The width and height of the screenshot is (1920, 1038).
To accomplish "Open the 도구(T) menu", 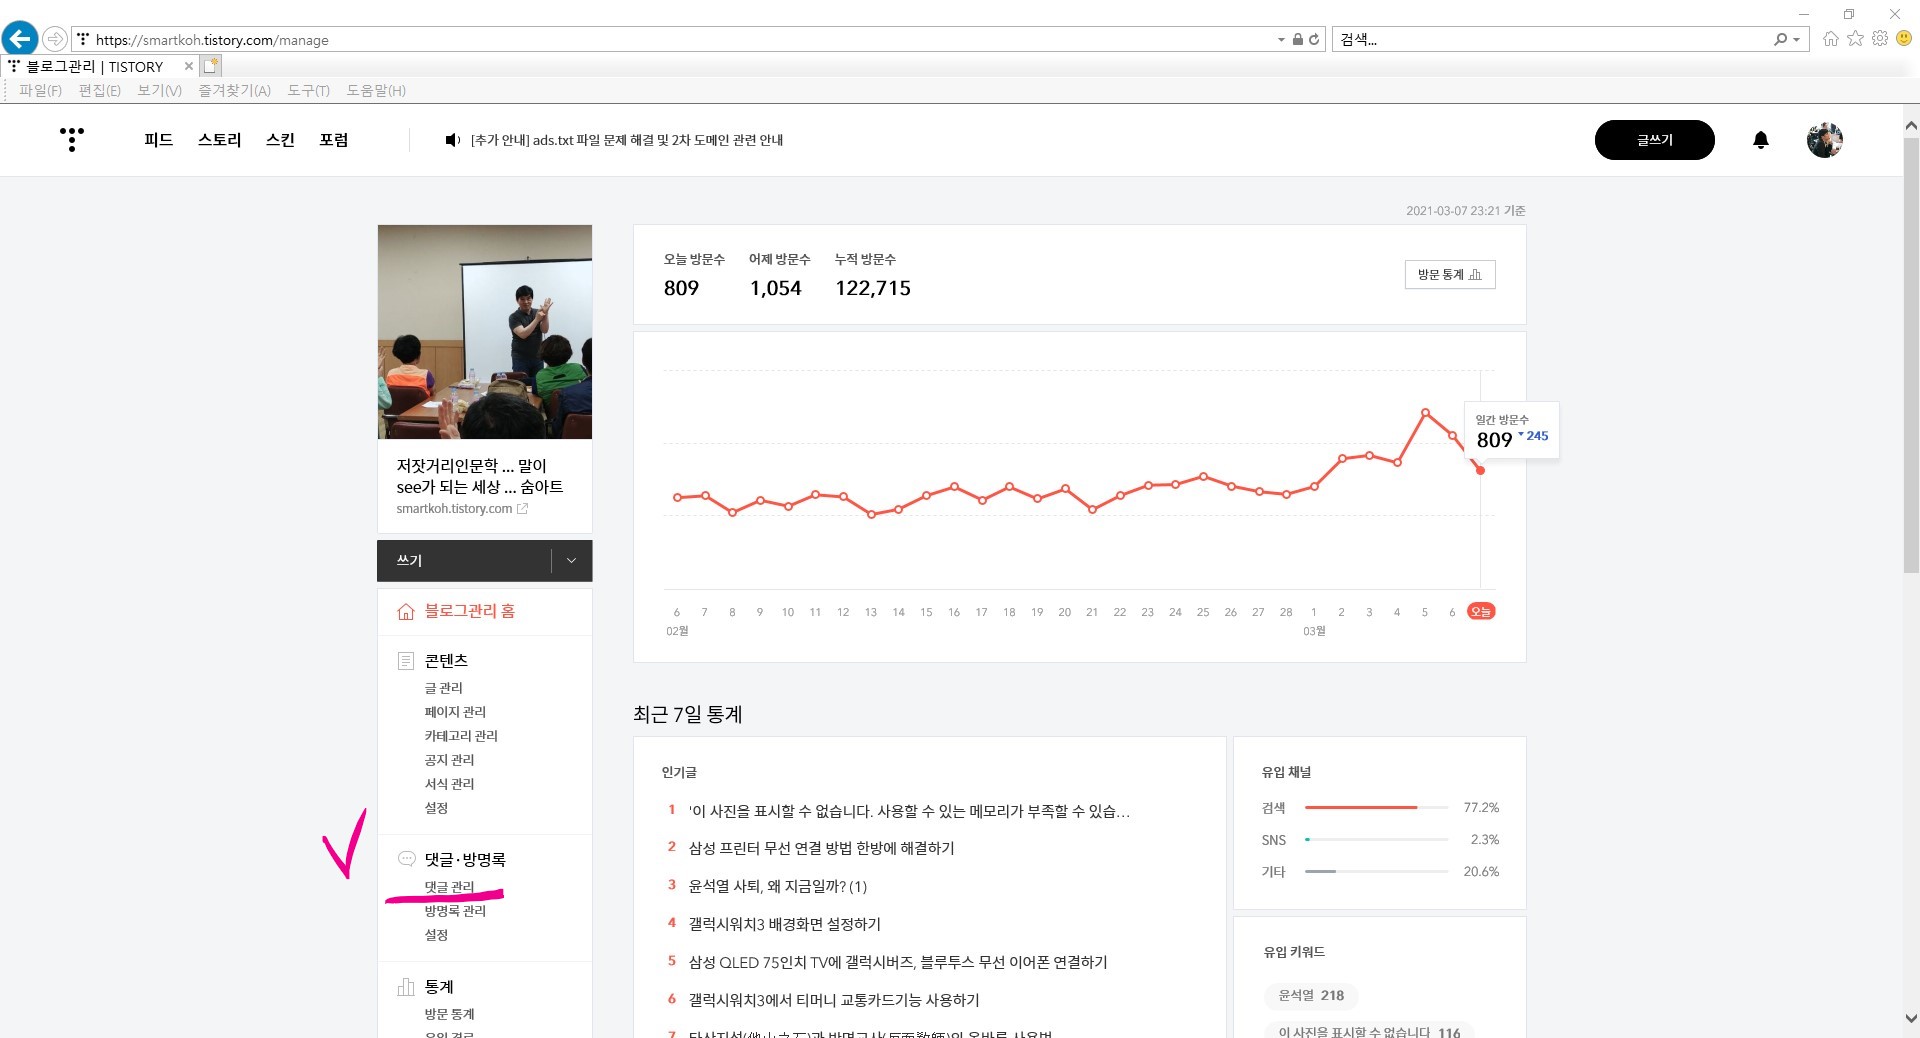I will point(308,90).
